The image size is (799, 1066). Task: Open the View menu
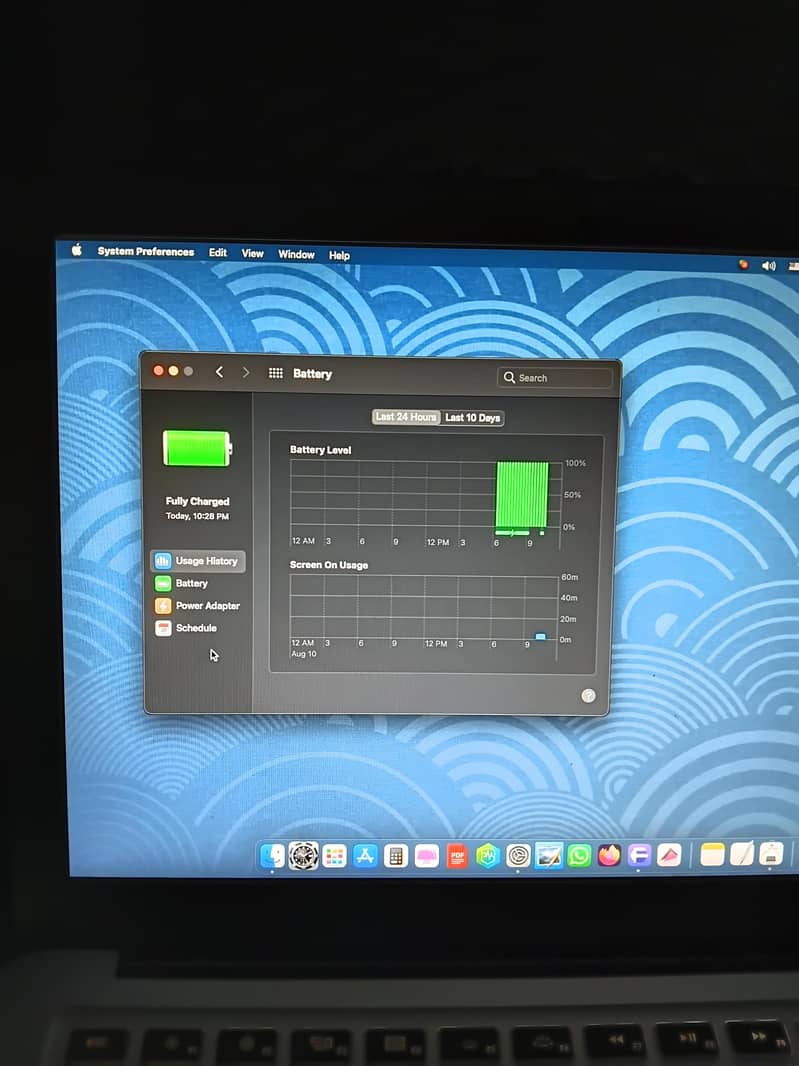pyautogui.click(x=252, y=253)
